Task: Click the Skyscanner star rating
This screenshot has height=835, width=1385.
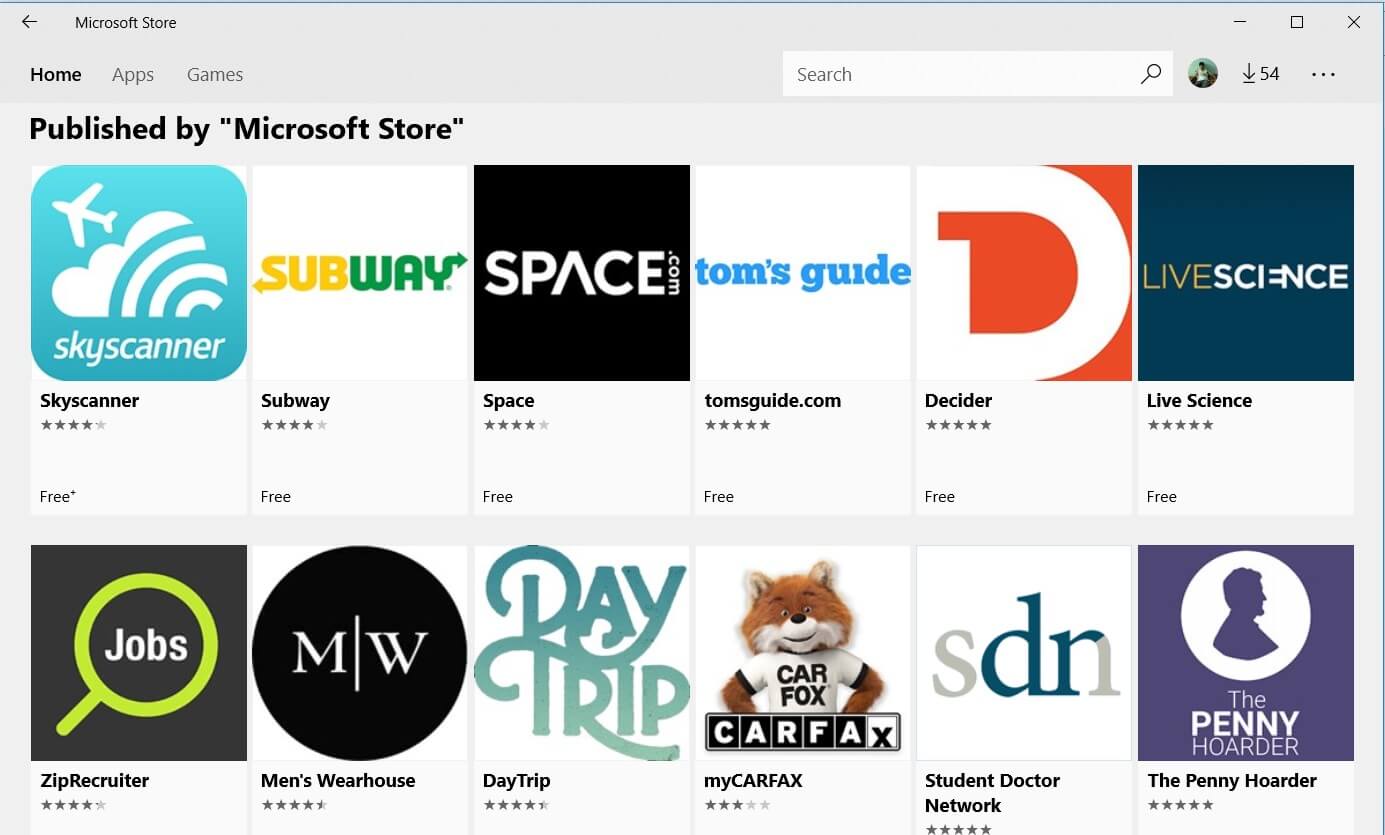Action: point(73,425)
